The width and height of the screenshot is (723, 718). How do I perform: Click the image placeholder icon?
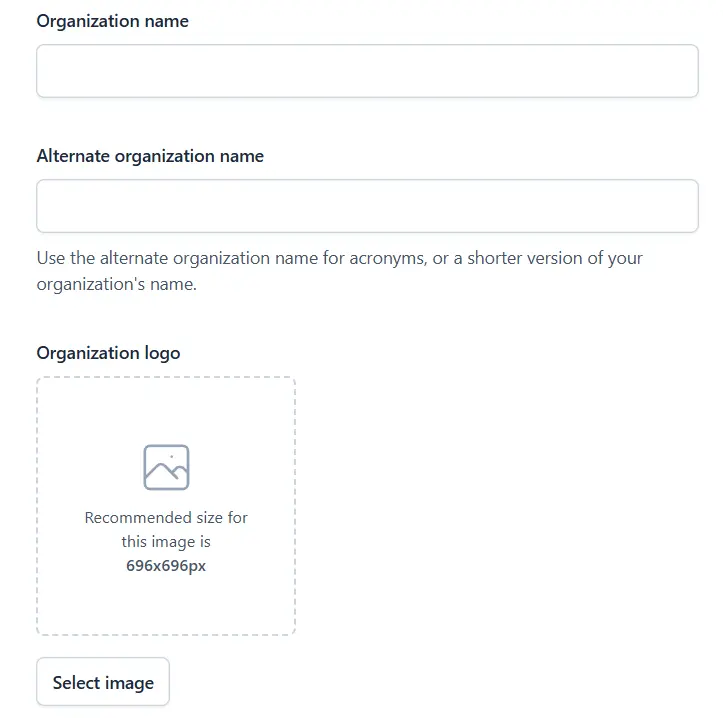click(166, 467)
